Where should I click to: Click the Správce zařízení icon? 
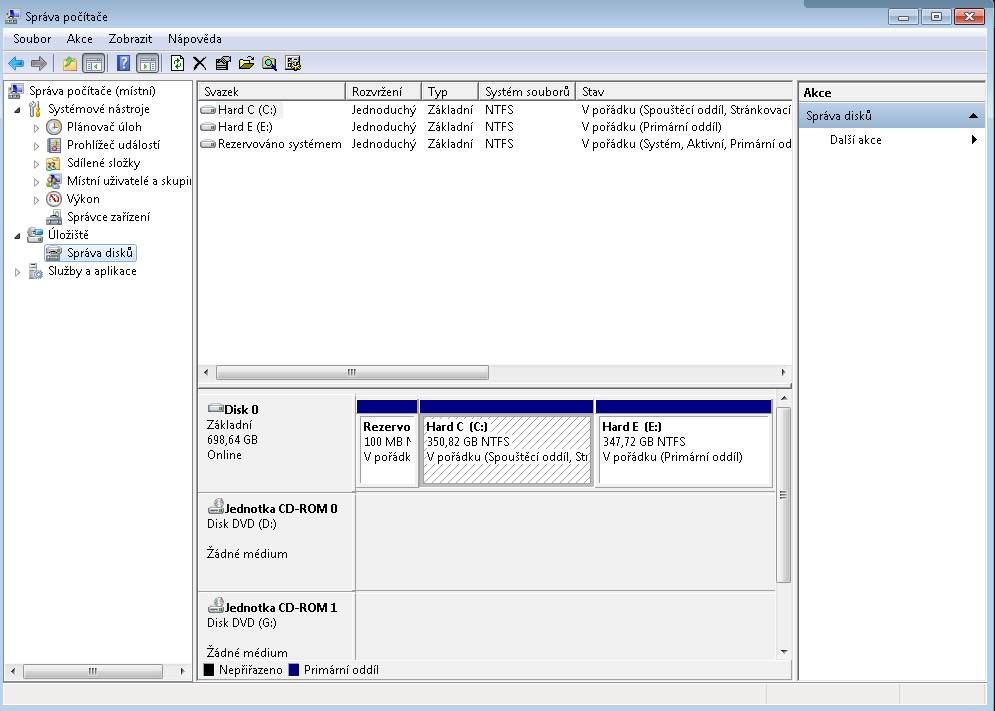pos(54,217)
